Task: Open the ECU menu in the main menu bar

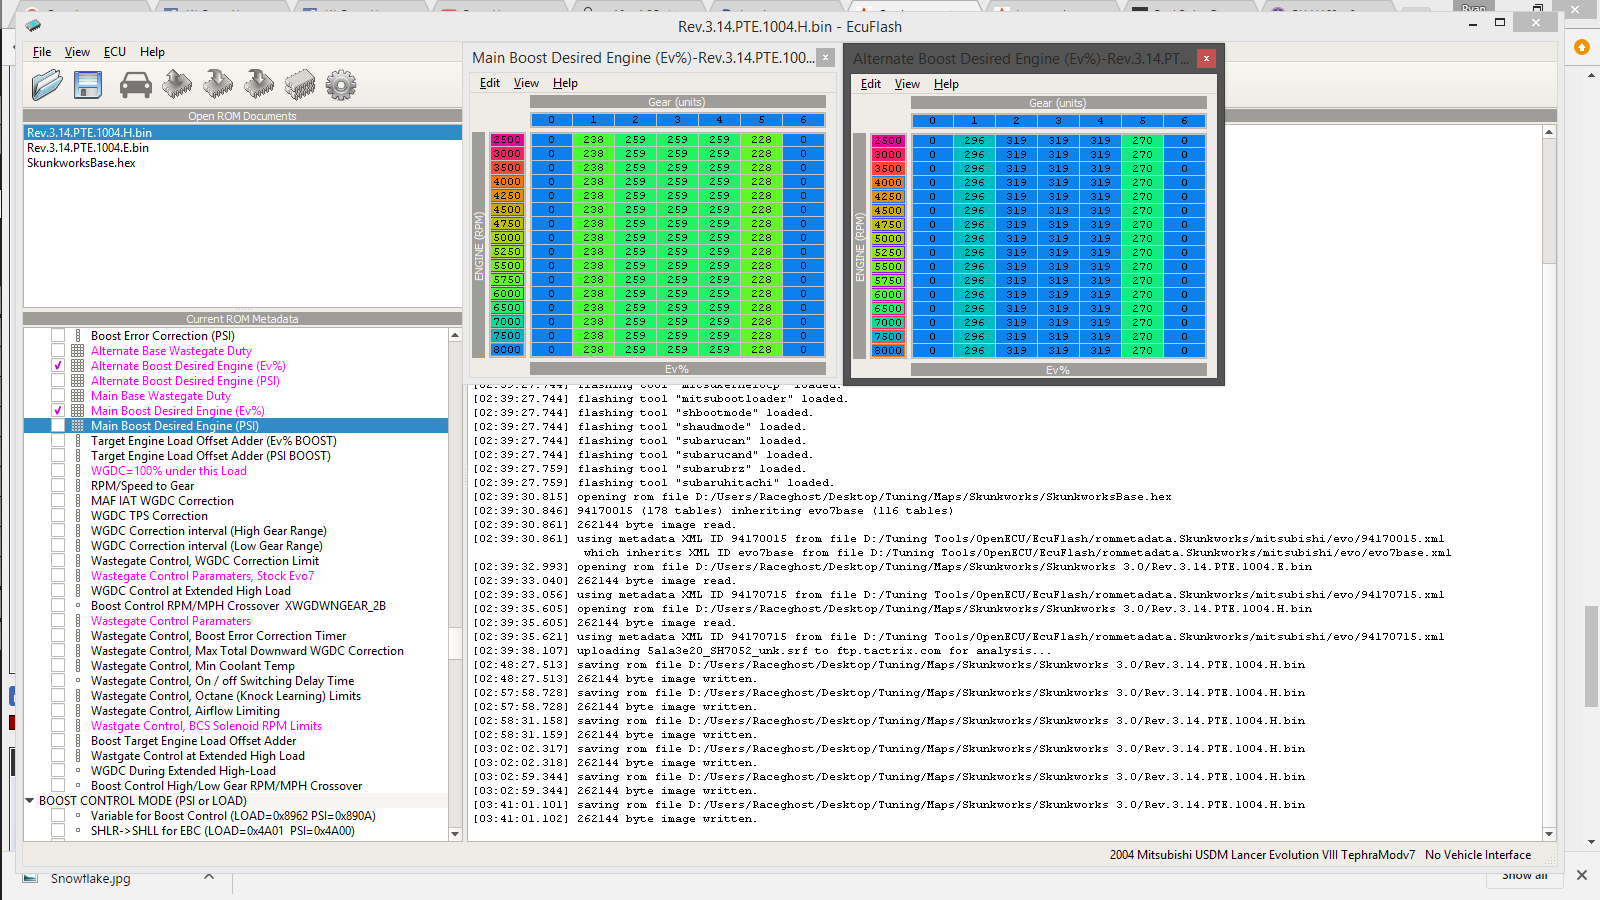Action: [x=114, y=52]
